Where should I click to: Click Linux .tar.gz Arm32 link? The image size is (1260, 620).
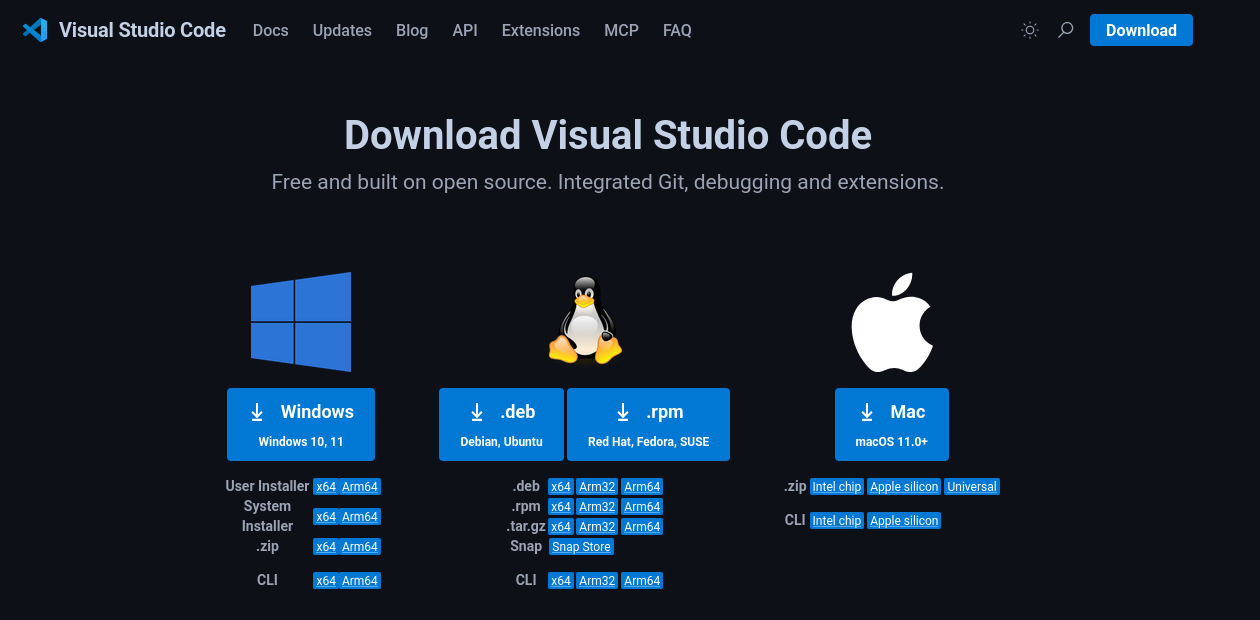(597, 527)
